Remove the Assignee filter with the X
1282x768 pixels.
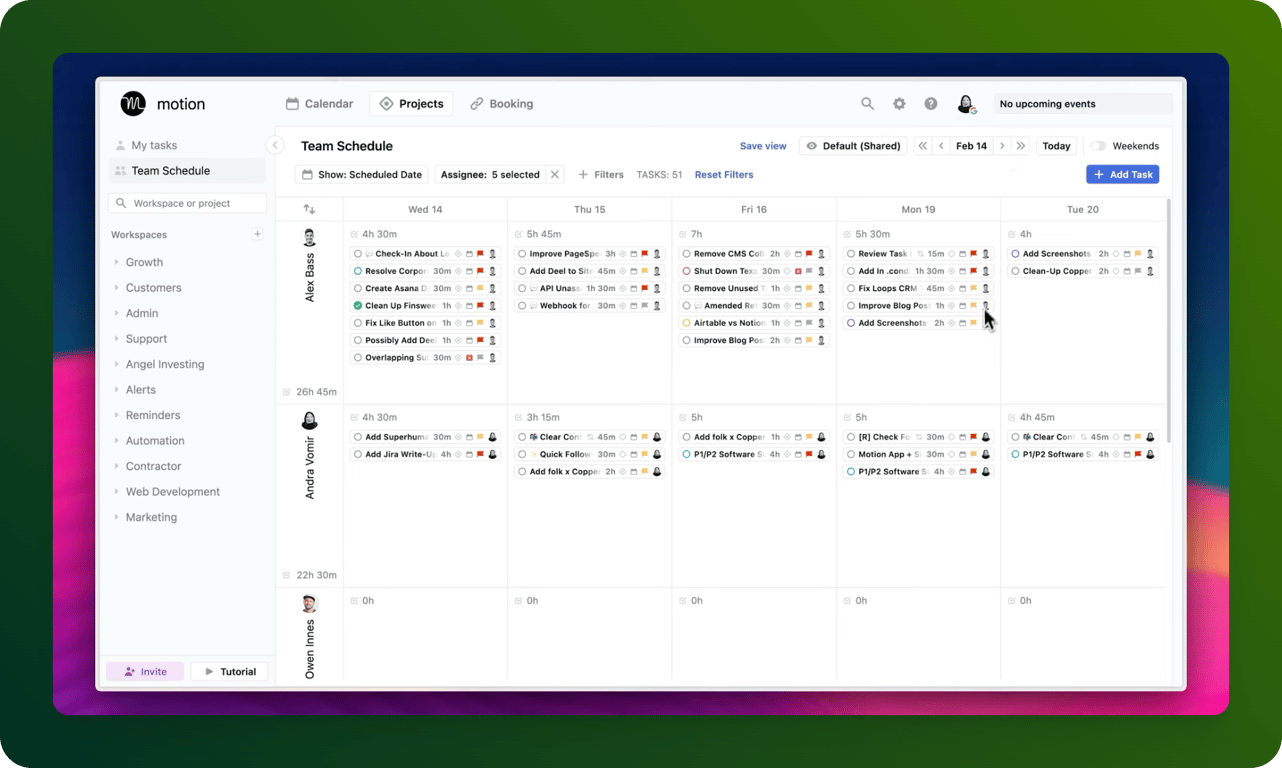[555, 175]
